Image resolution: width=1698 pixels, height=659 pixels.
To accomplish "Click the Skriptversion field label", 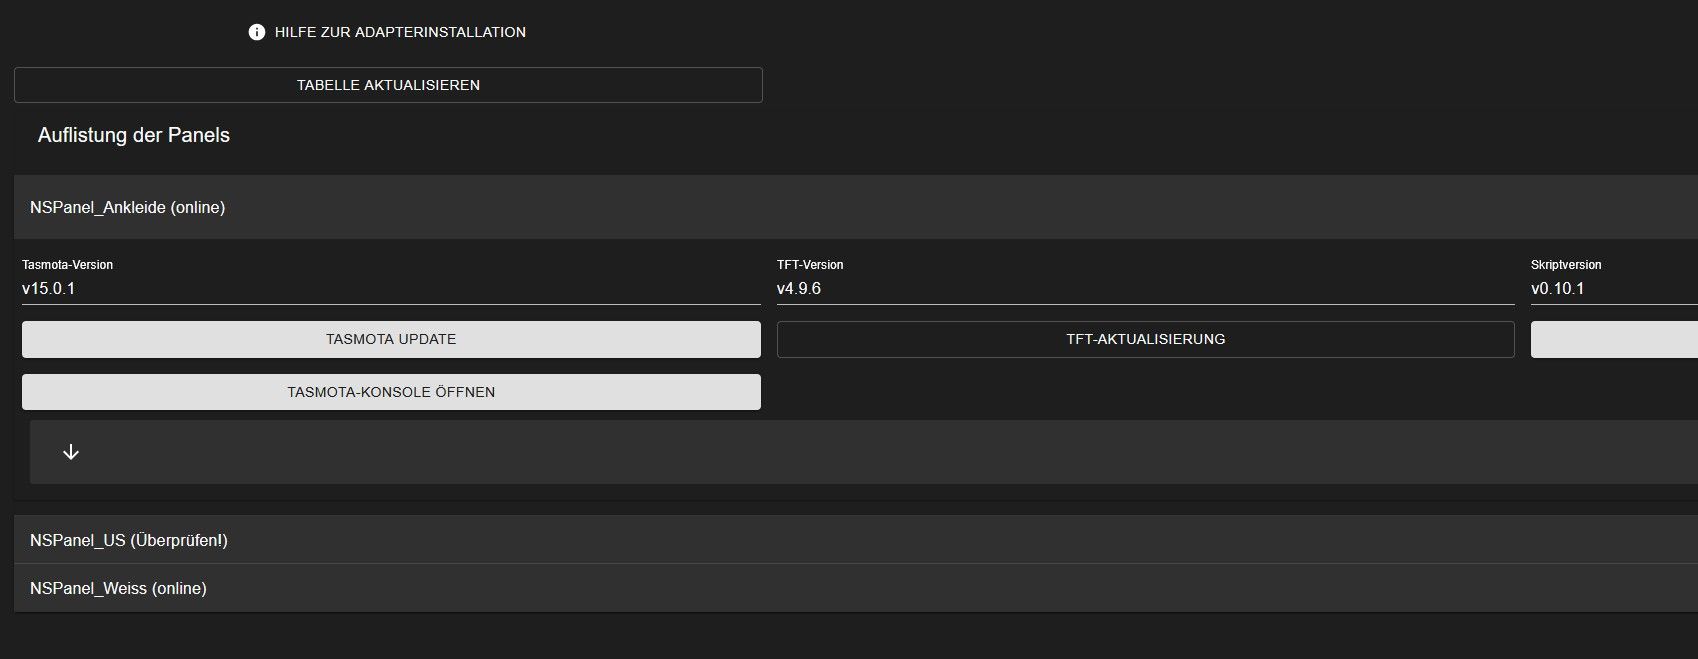I will [x=1566, y=265].
